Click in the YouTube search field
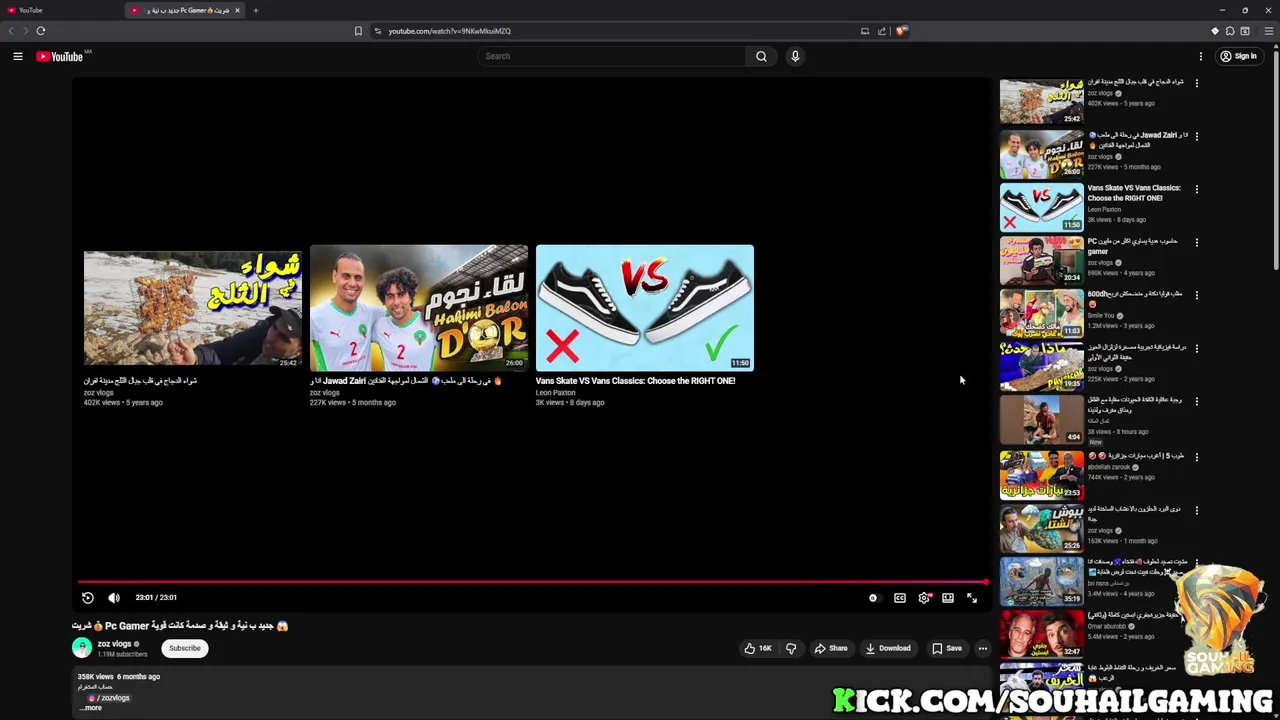Image resolution: width=1280 pixels, height=720 pixels. coord(612,56)
